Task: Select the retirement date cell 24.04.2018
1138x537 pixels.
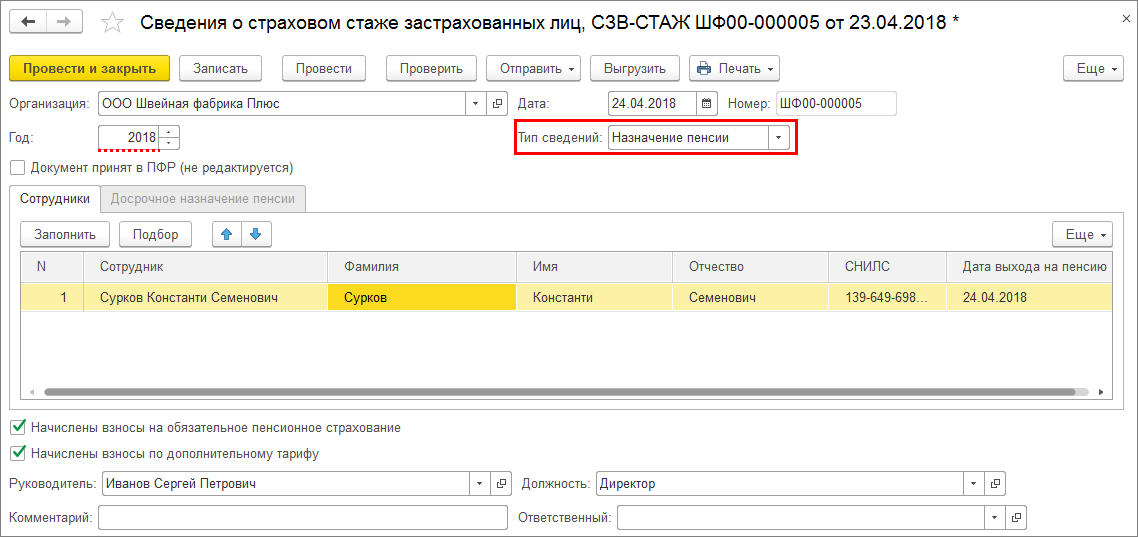Action: pos(1029,298)
